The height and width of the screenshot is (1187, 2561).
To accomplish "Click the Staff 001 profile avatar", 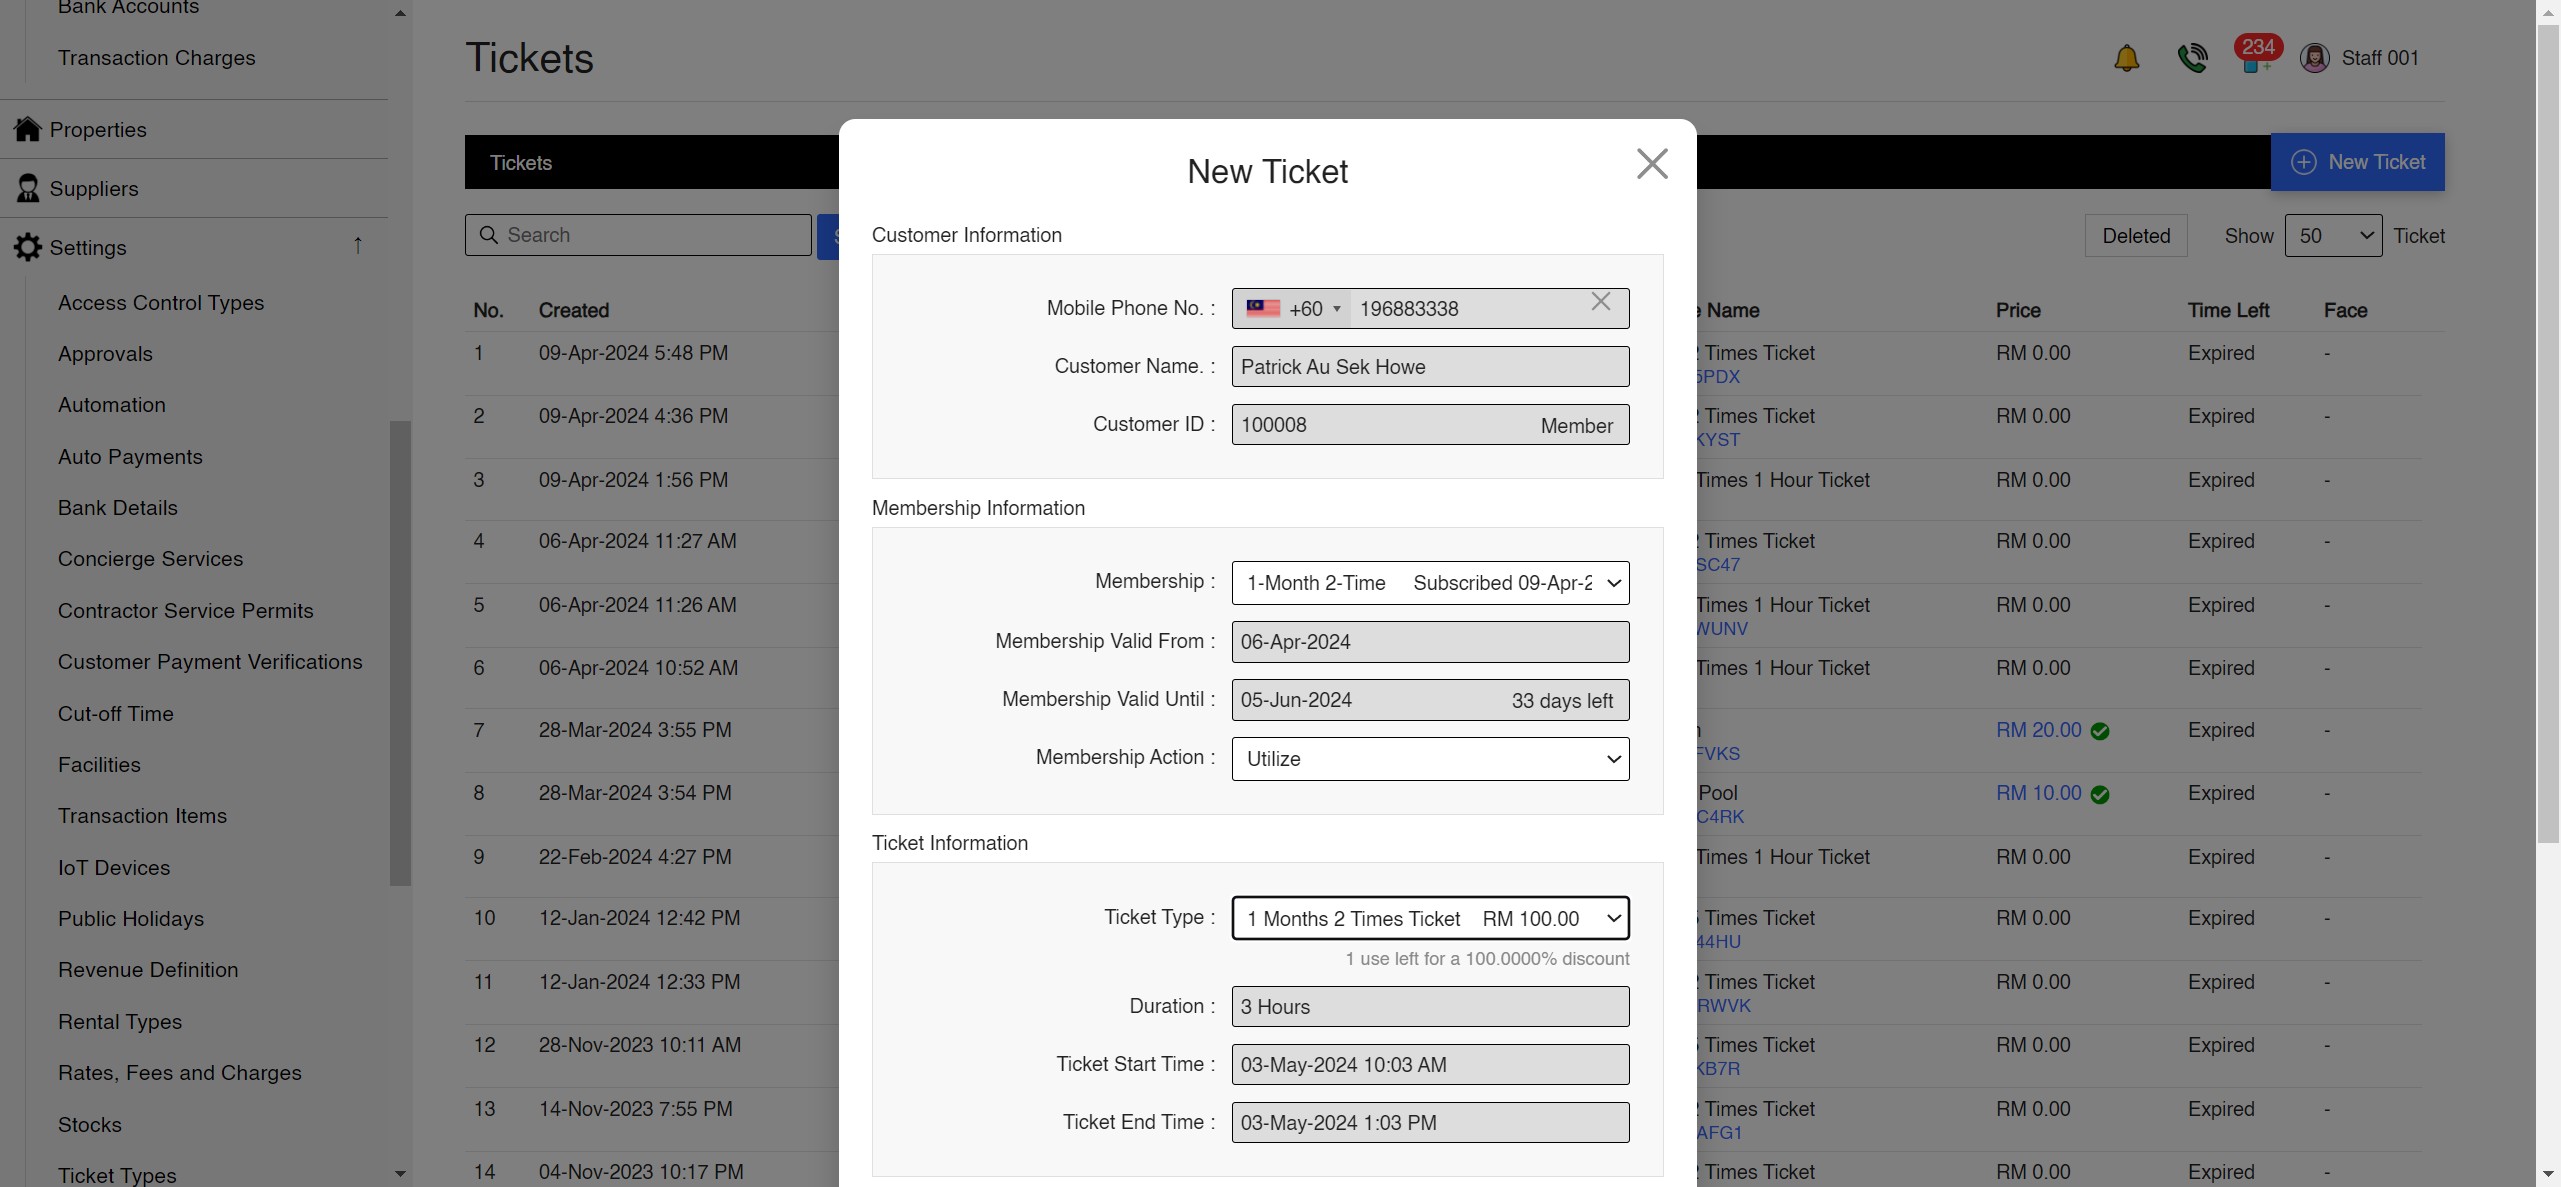I will click(x=2316, y=57).
